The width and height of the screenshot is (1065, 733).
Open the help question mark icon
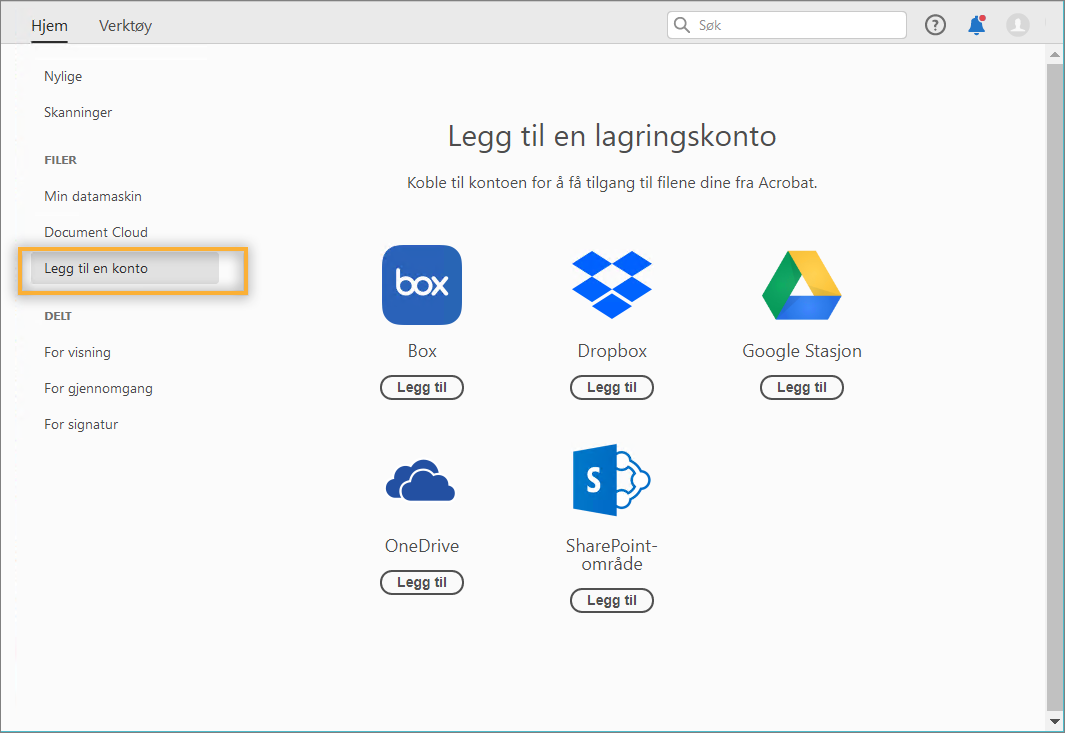coord(935,25)
